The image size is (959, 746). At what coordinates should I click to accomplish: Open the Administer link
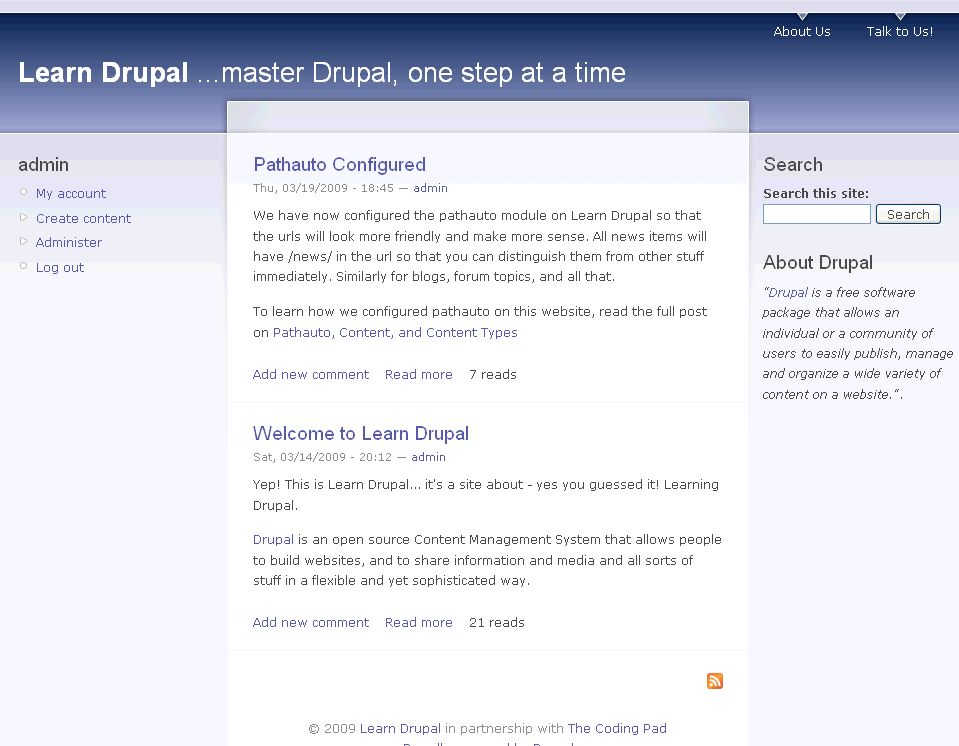point(68,242)
